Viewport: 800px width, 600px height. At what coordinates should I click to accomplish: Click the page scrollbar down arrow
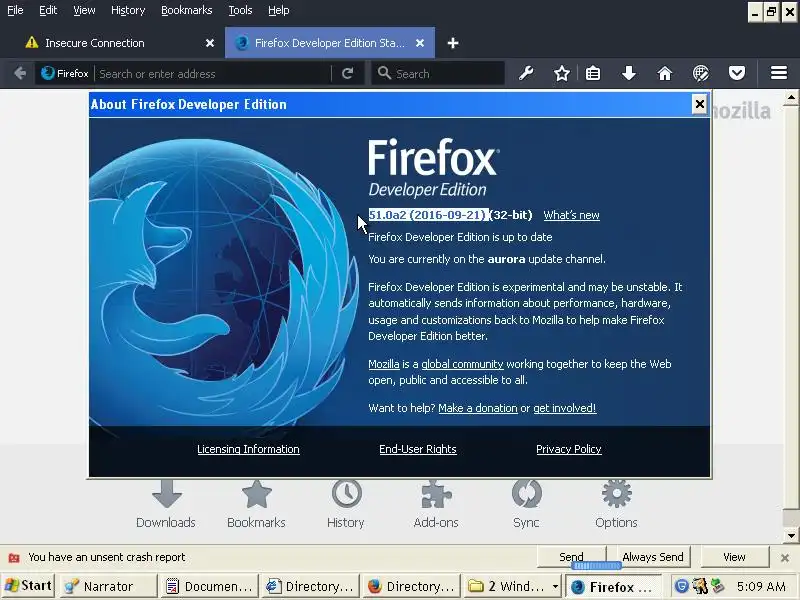click(791, 535)
